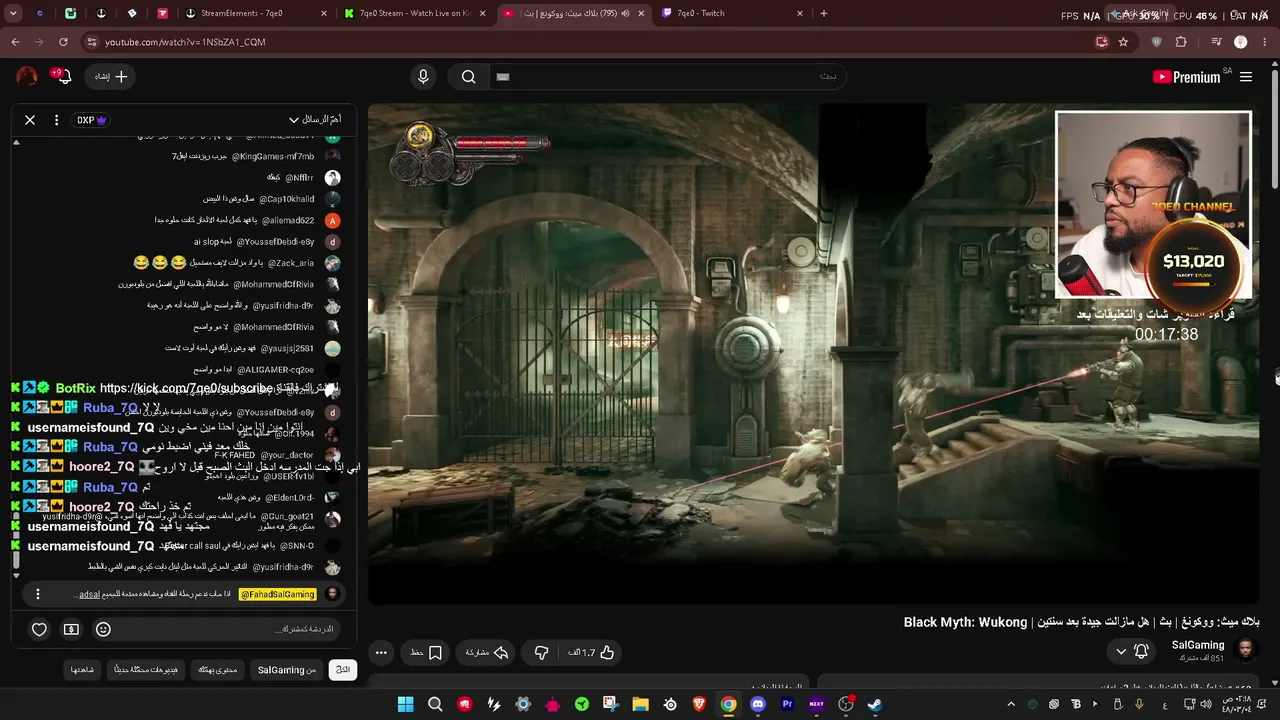
Task: Select the 'من SalGaming' filter chip
Action: [286, 670]
